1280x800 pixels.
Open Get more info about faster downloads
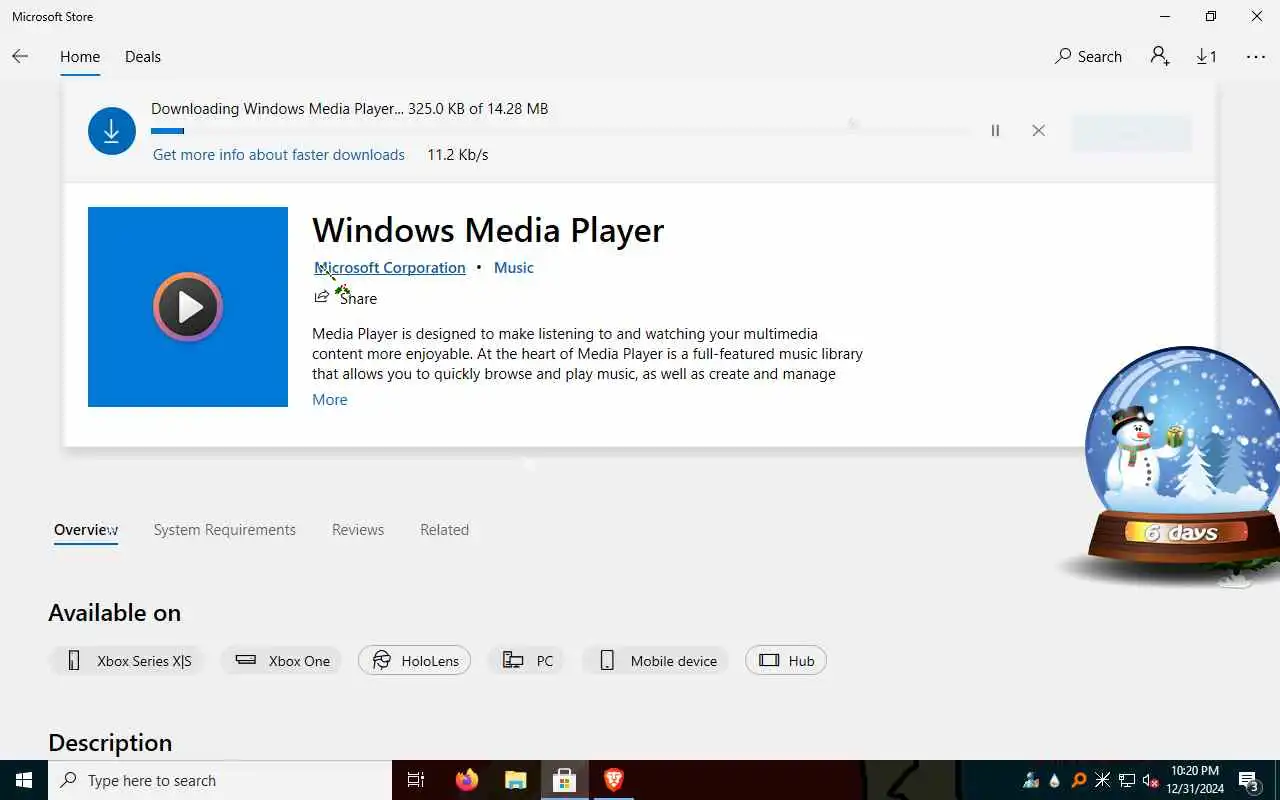279,155
